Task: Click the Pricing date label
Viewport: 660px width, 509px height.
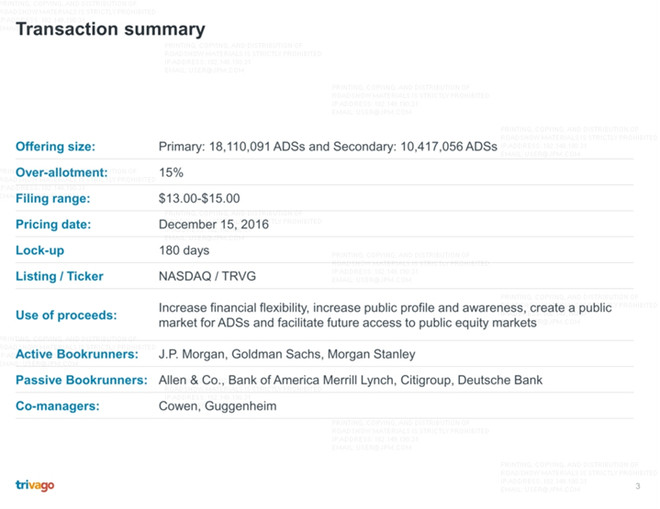Action: [x=53, y=224]
